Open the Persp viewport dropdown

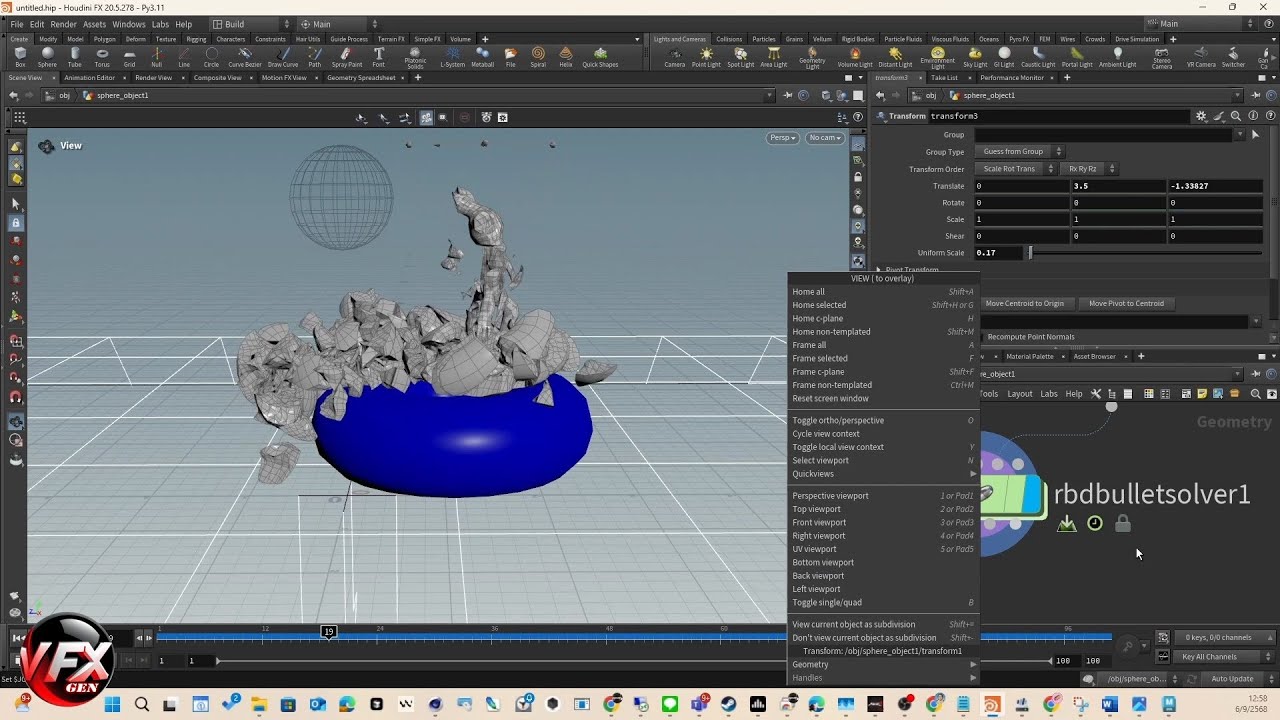tap(783, 138)
